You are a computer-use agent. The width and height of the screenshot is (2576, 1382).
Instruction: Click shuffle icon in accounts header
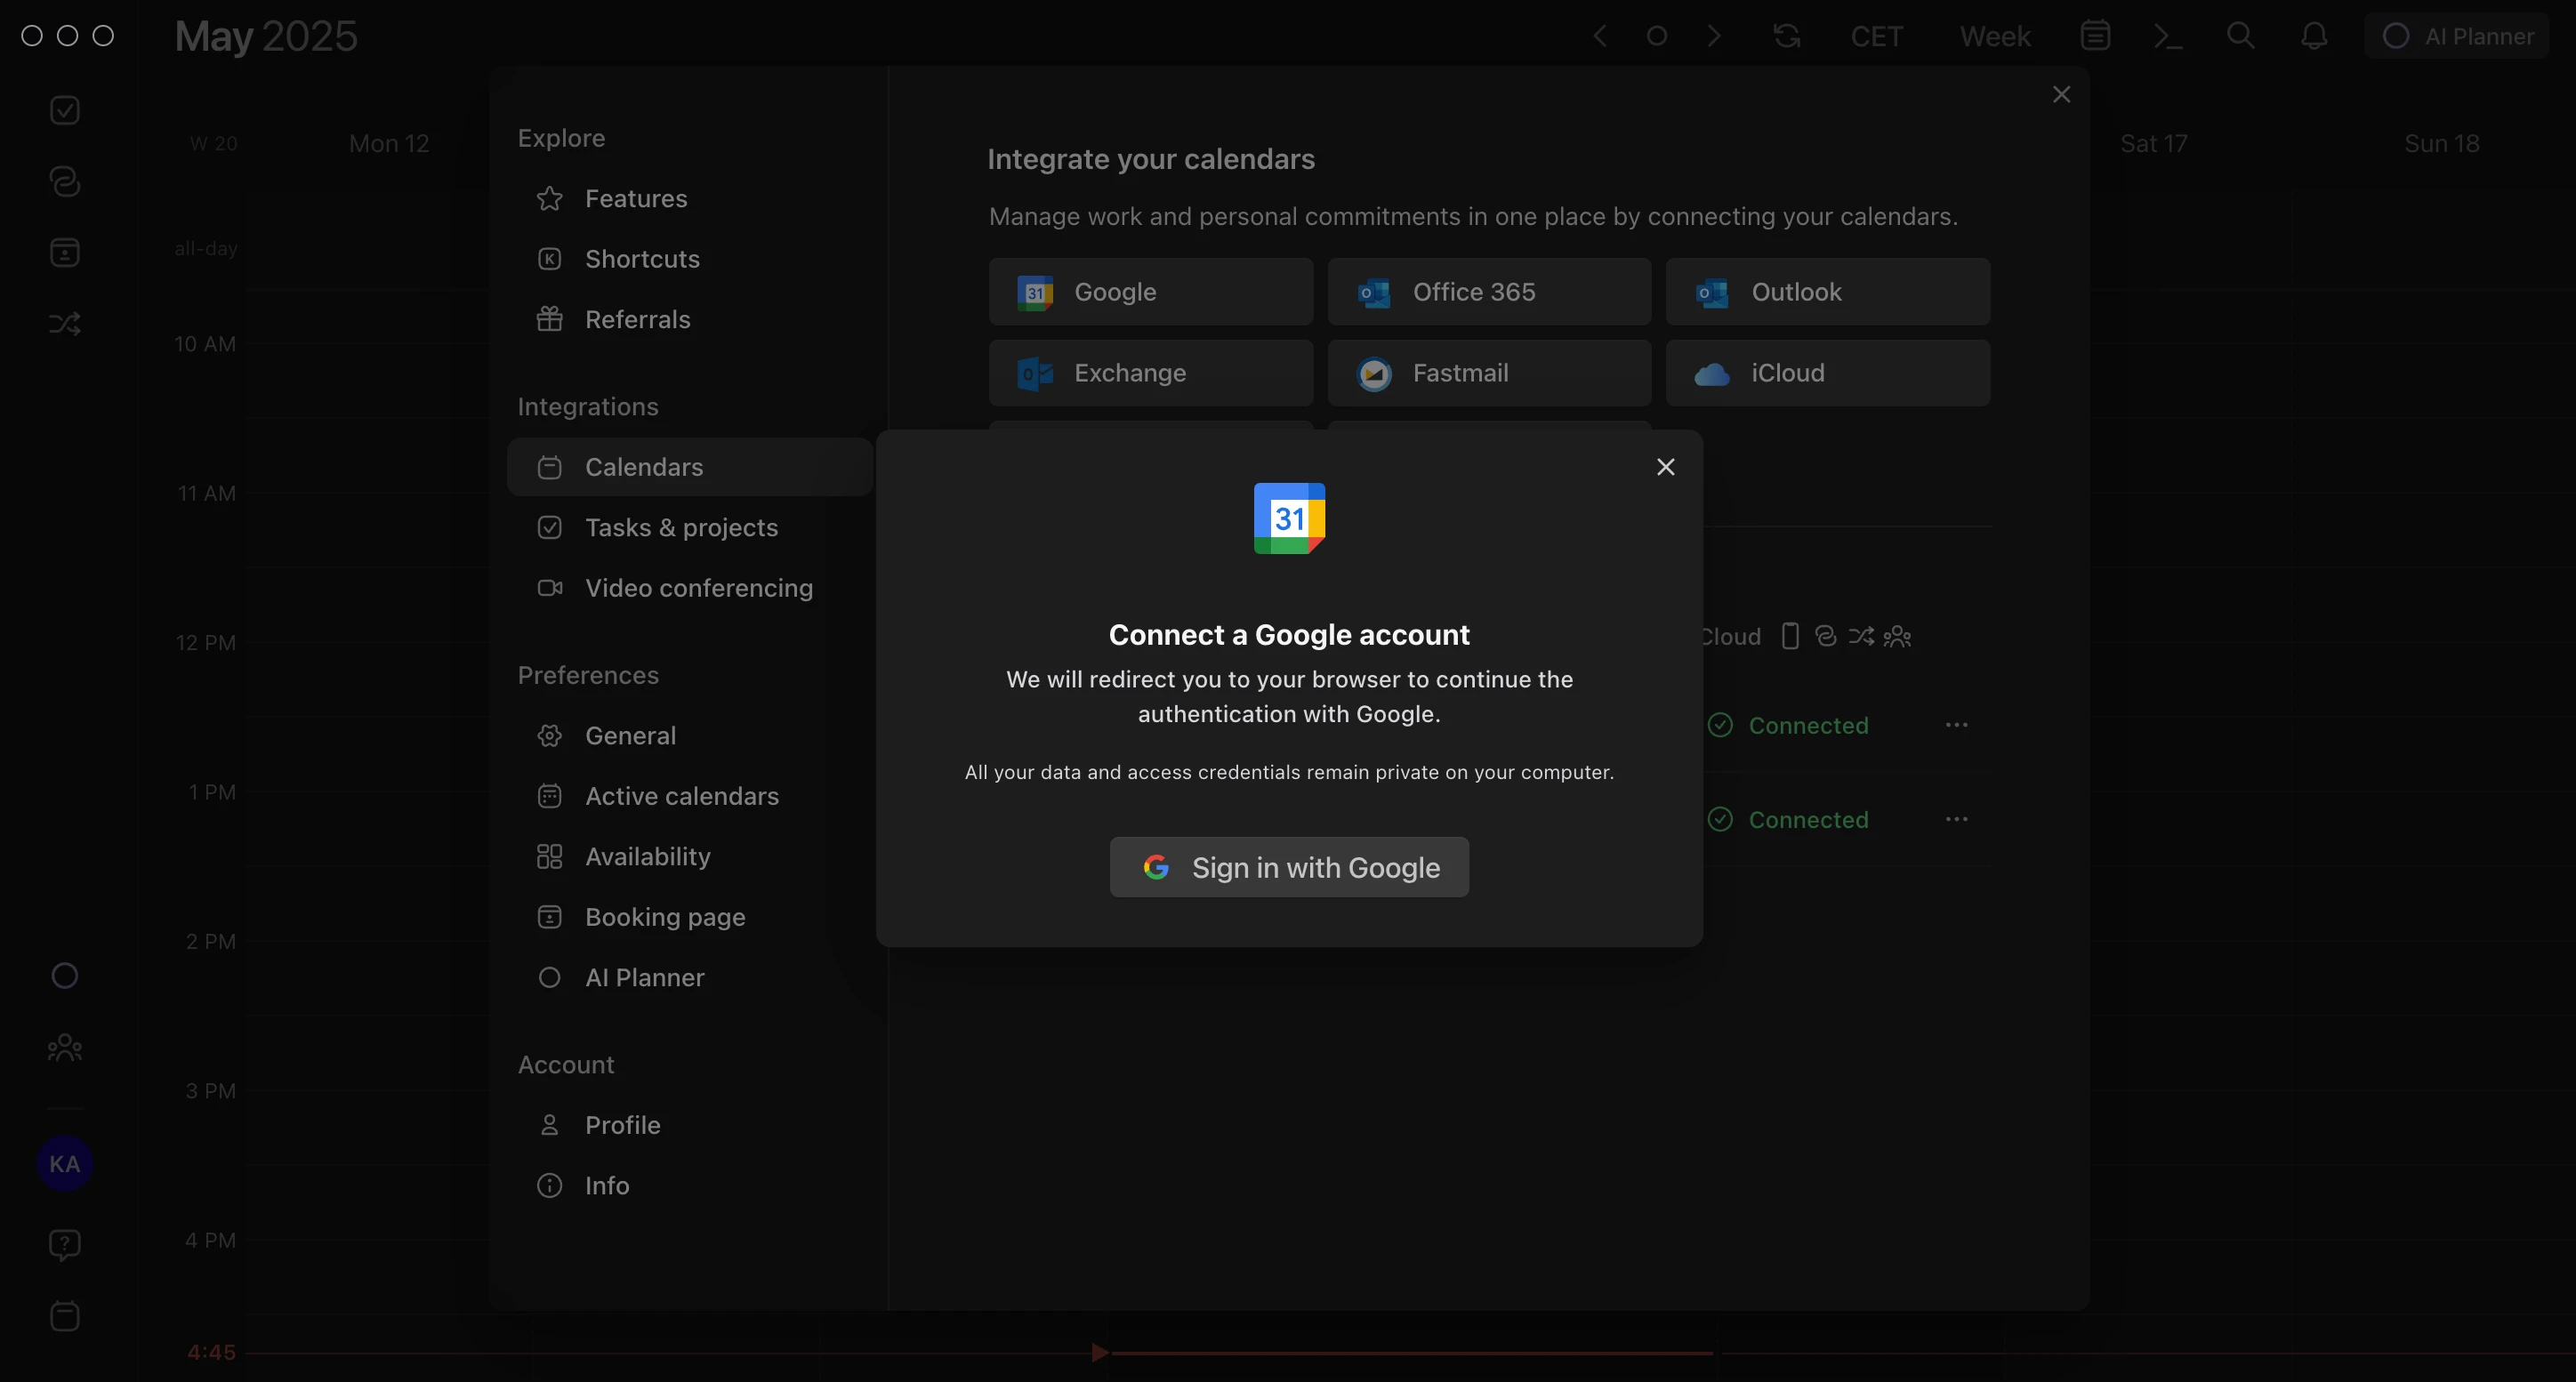pyautogui.click(x=1861, y=636)
